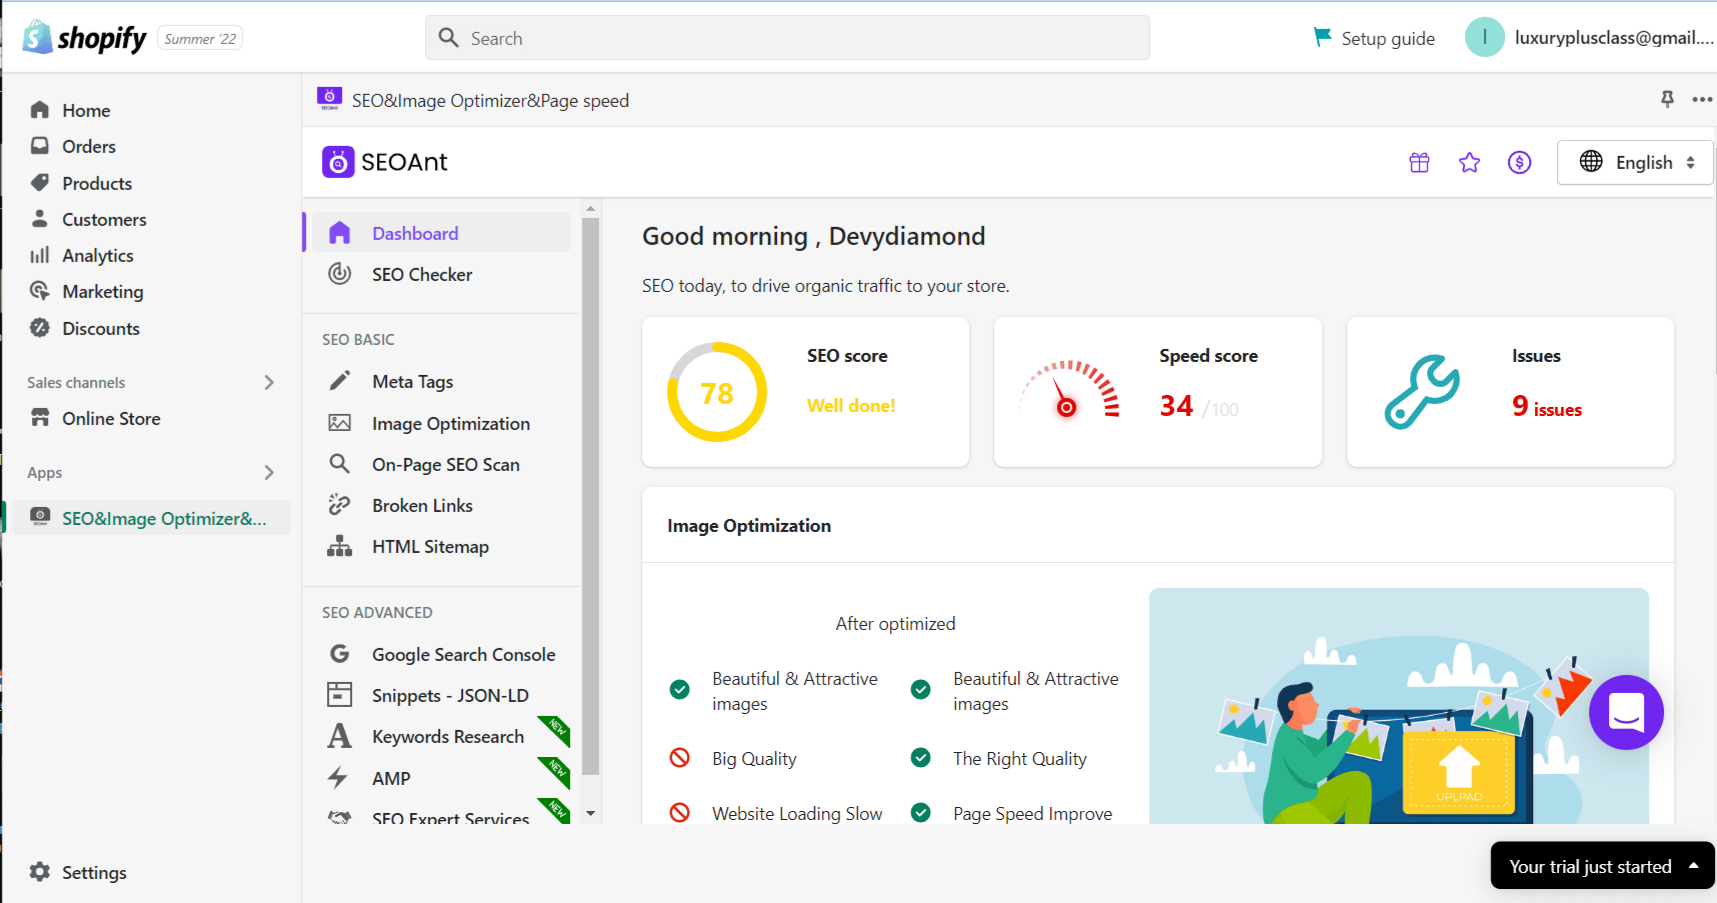Pin the SEOAnt app
Screen dimensions: 1717x903
click(1667, 99)
